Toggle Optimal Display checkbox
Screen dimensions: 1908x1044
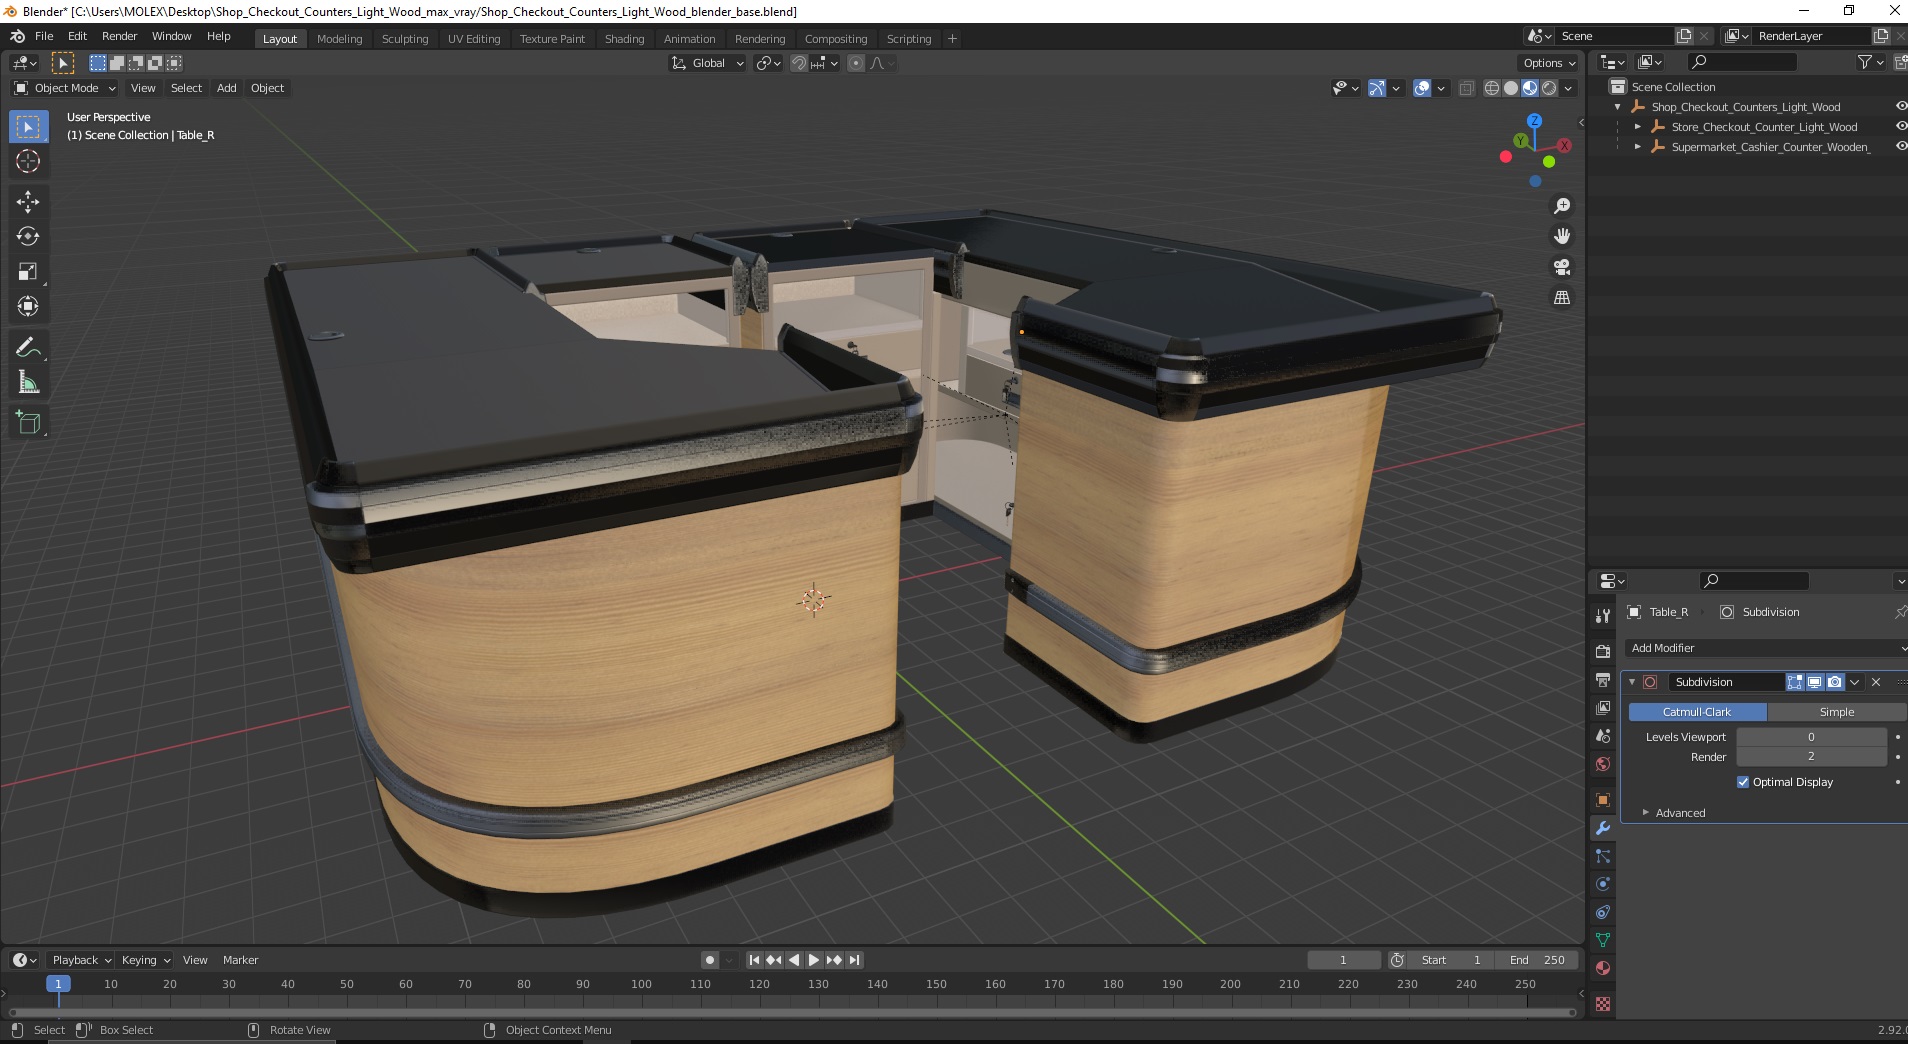coord(1743,782)
